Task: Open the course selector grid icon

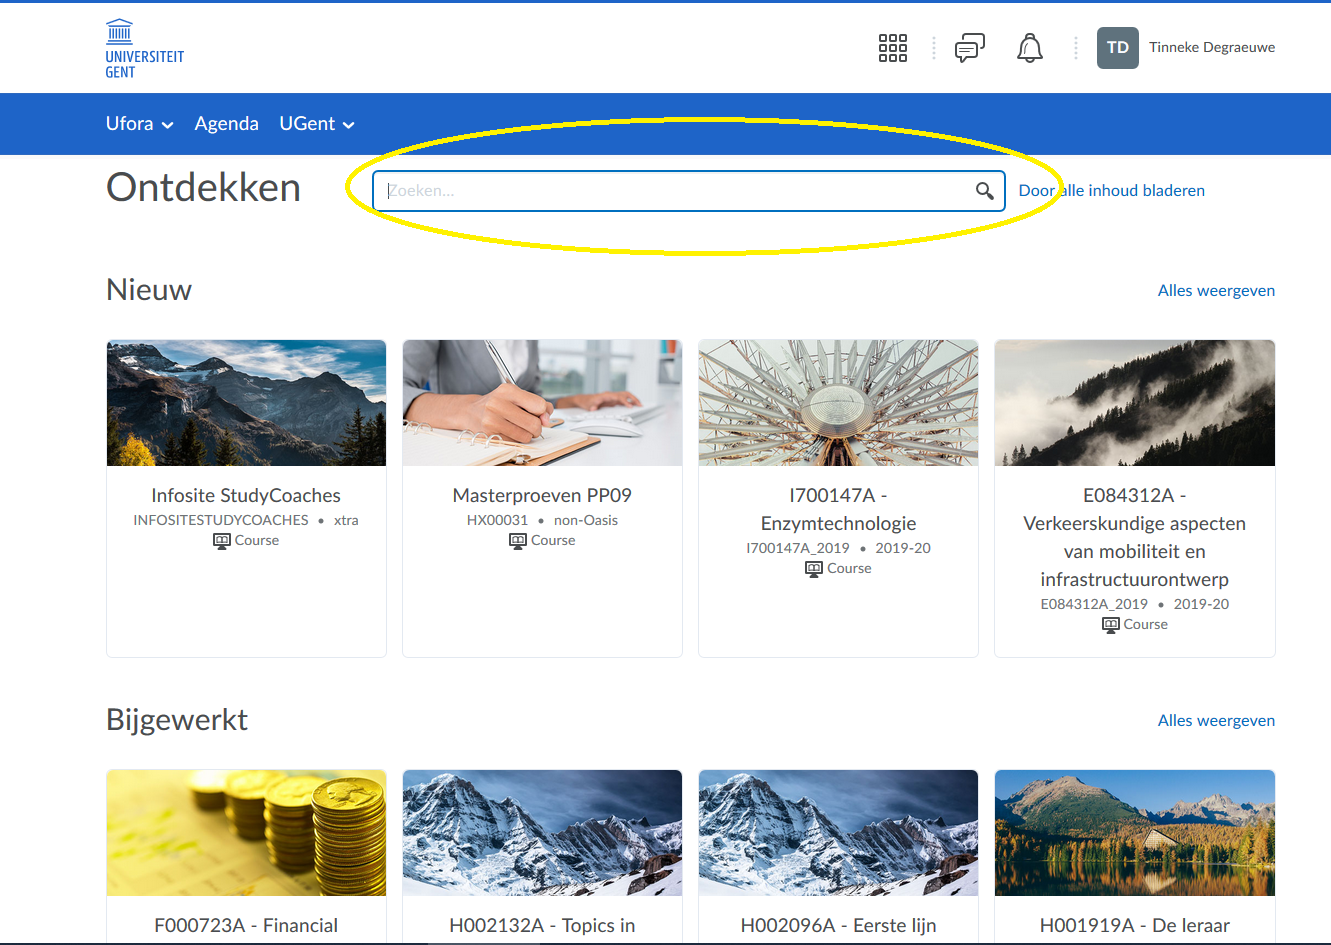Action: [892, 48]
